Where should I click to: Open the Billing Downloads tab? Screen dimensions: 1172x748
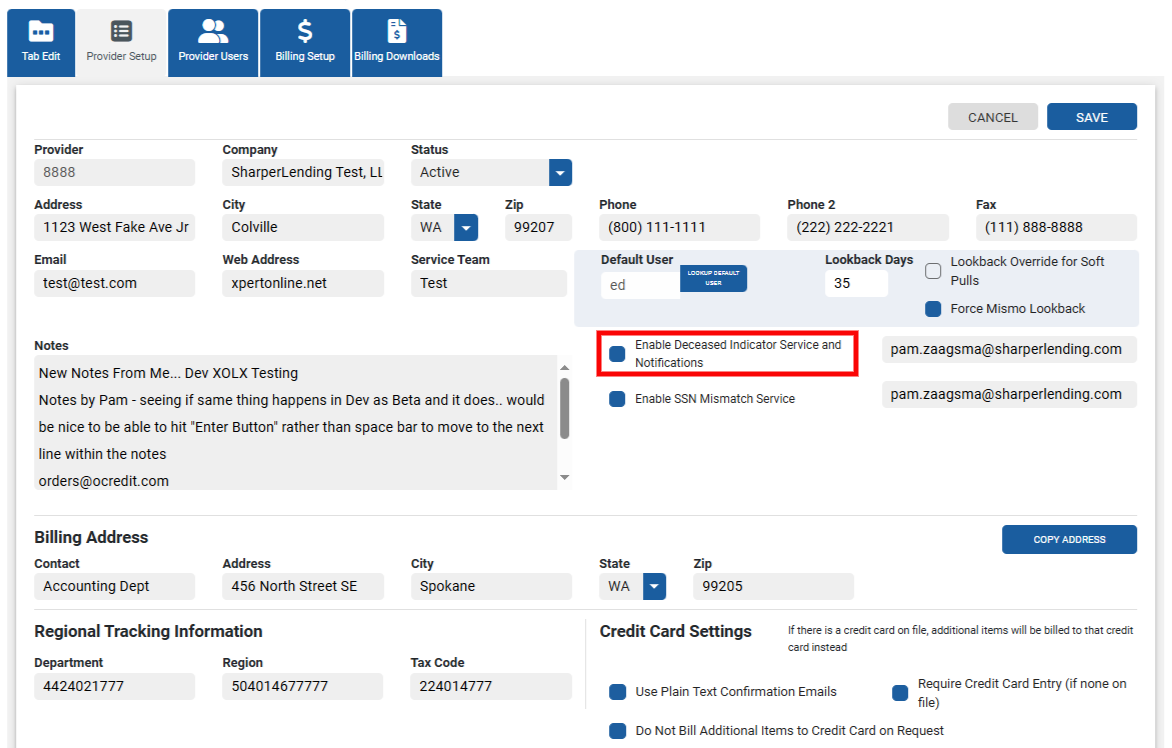397,43
